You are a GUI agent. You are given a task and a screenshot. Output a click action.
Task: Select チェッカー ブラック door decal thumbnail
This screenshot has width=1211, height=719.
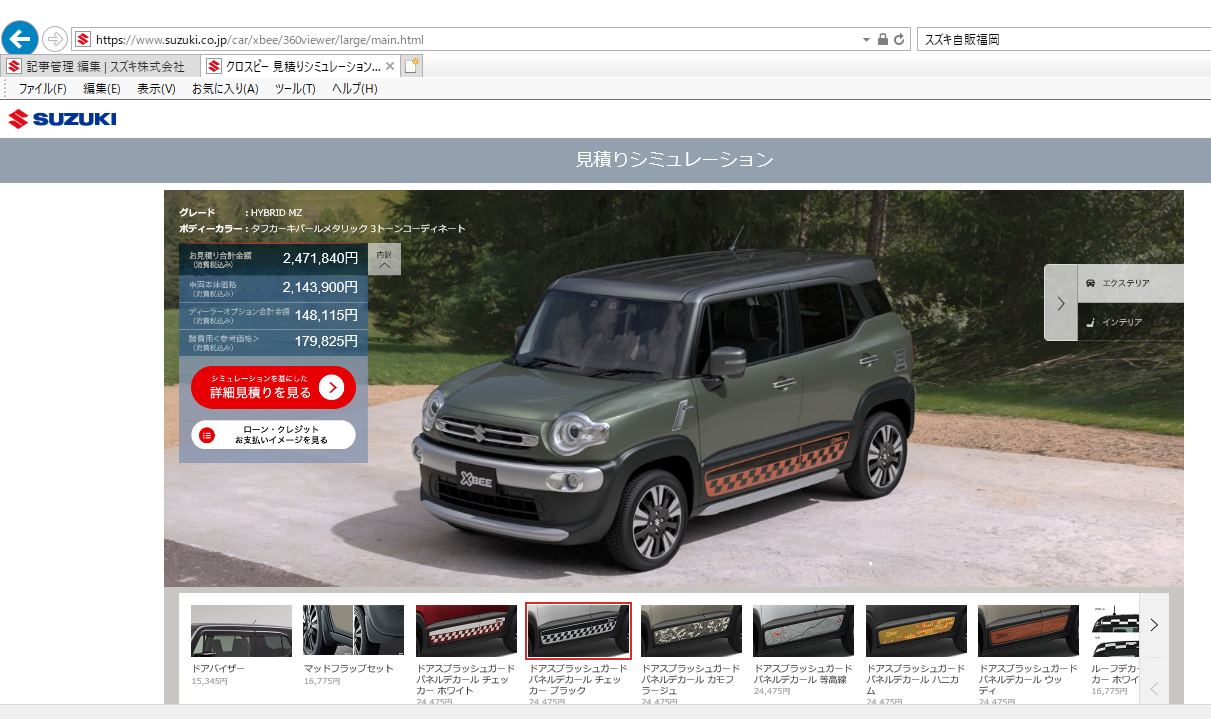(x=578, y=631)
